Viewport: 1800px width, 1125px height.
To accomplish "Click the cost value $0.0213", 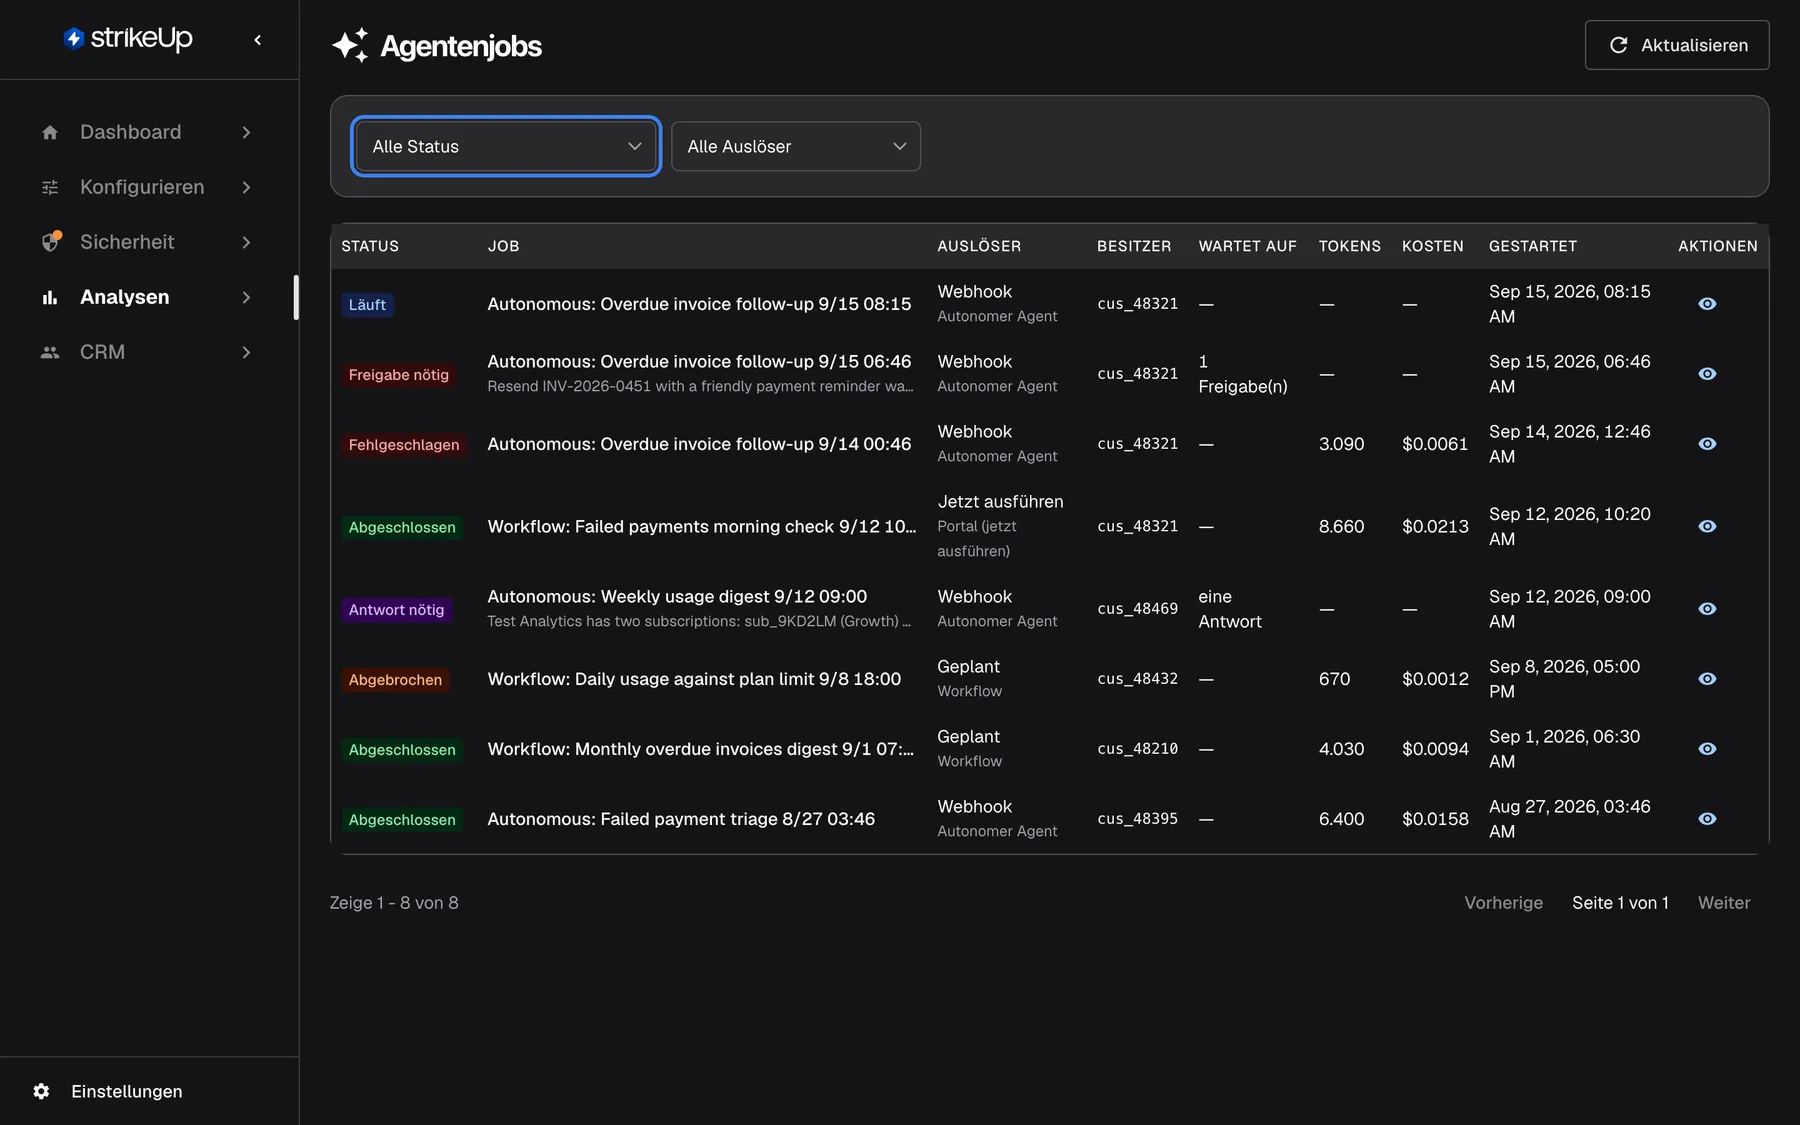I will (1435, 526).
